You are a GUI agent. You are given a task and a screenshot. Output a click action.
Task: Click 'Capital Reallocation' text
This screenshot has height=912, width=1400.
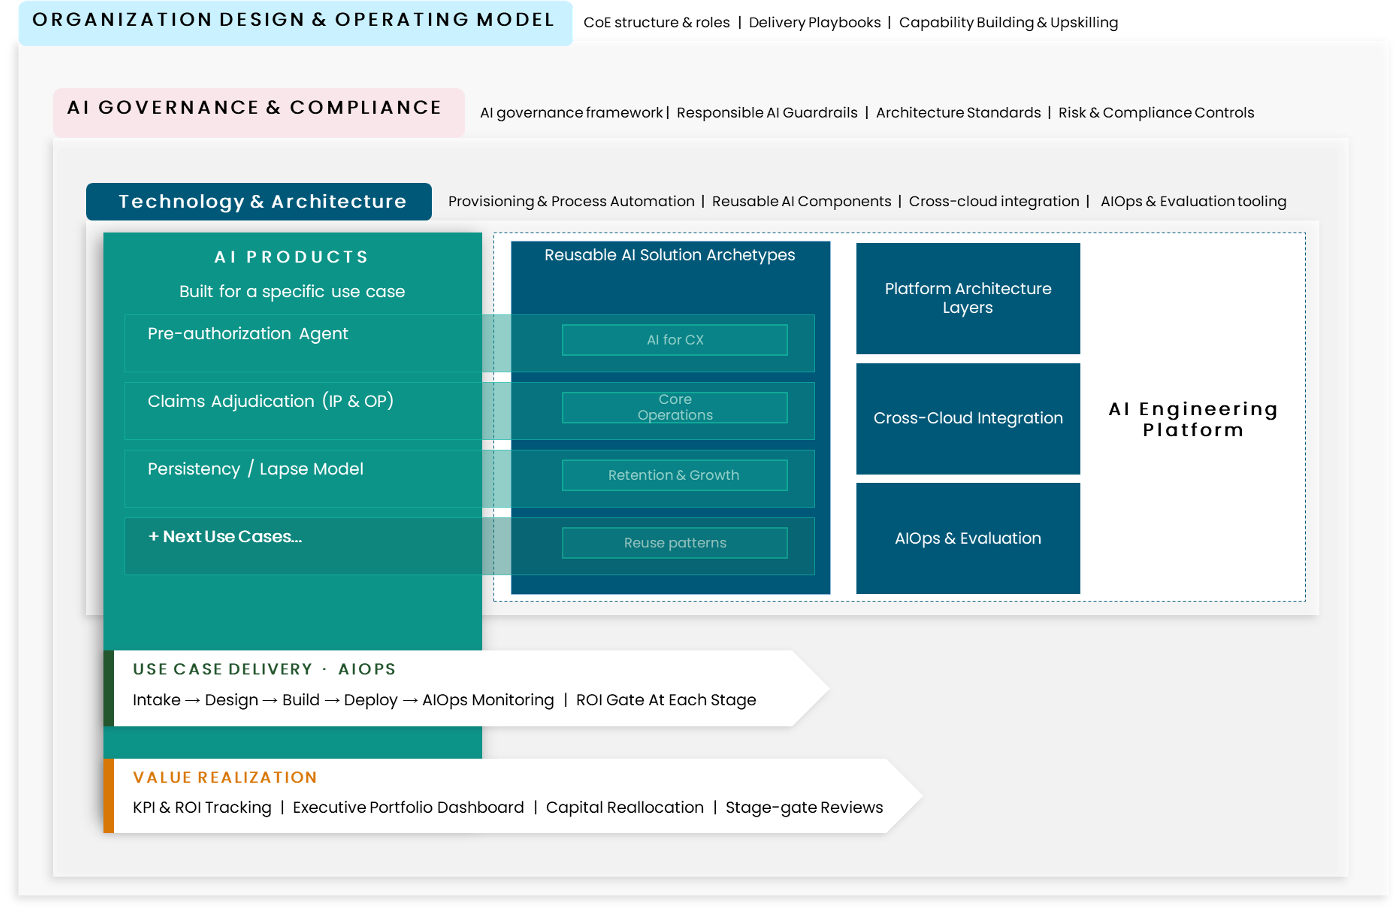click(625, 808)
